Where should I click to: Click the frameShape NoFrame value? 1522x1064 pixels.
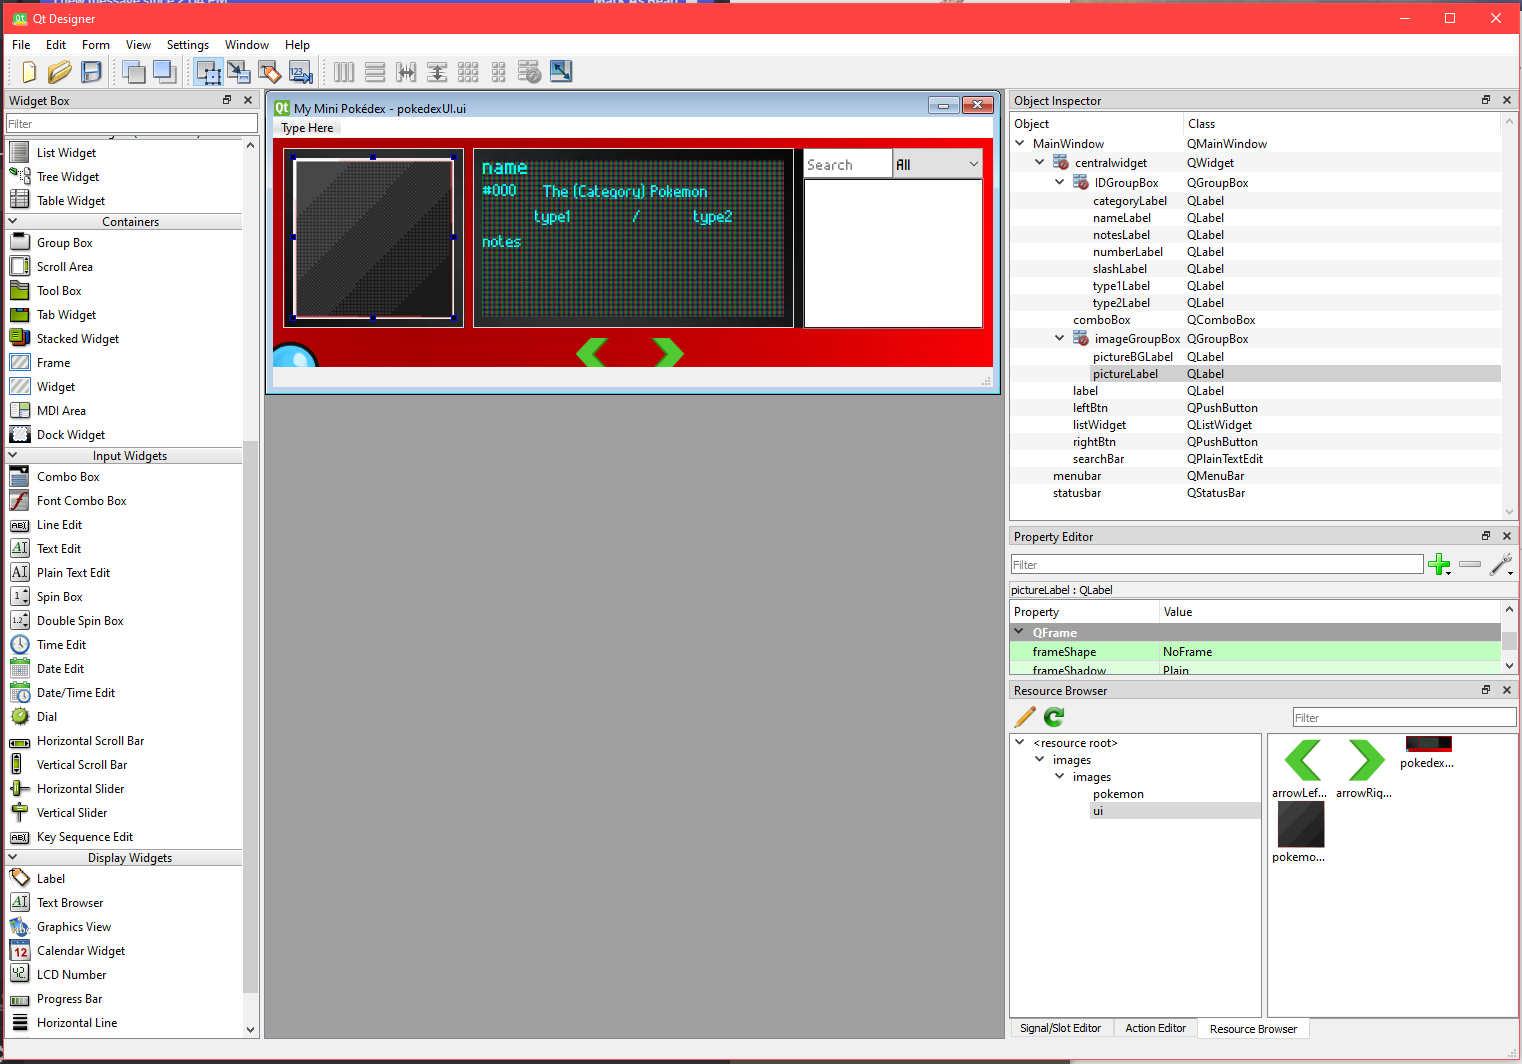click(1330, 652)
